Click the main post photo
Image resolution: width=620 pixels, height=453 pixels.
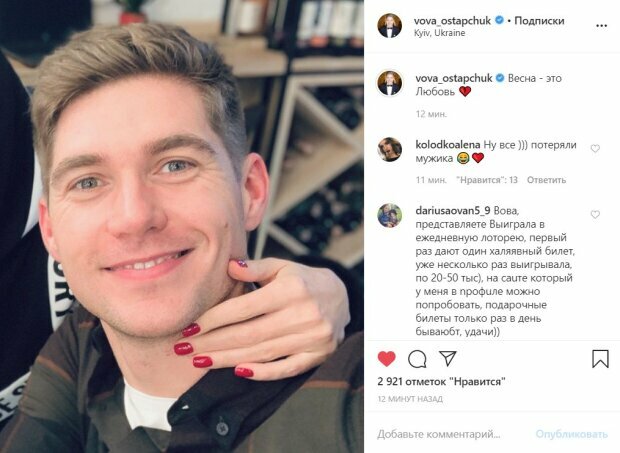click(182, 226)
